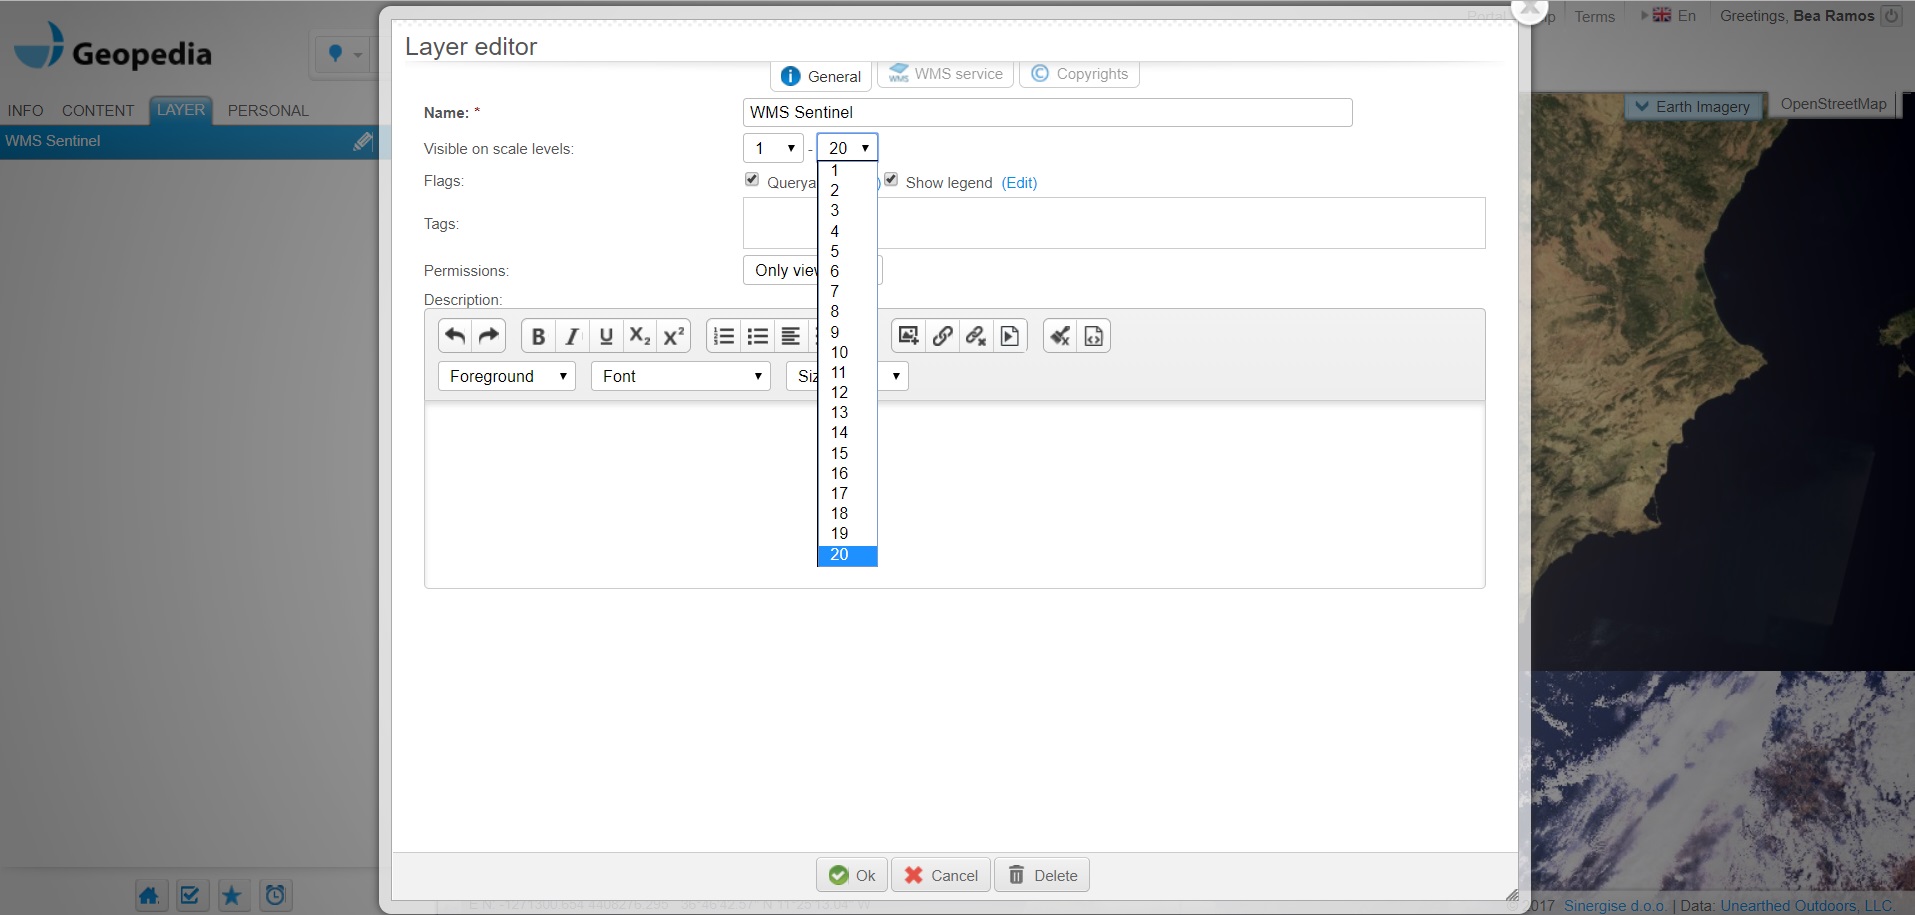This screenshot has height=915, width=1915.
Task: Select scale level 20 highlighted option
Action: 847,555
